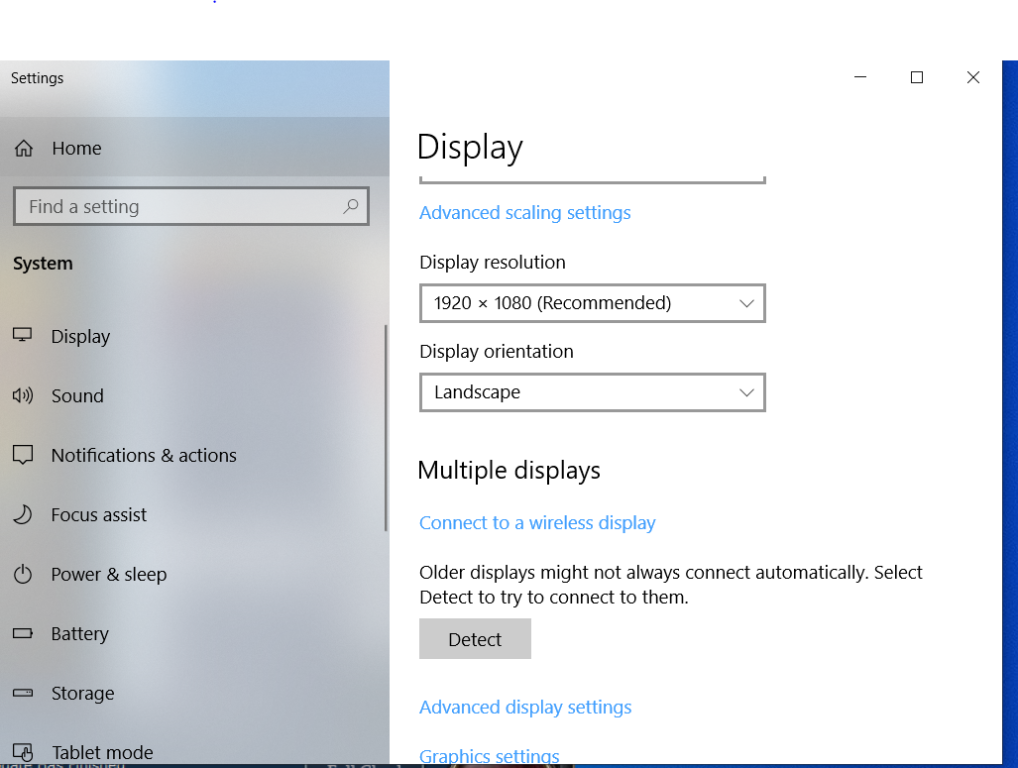Expand the Display resolution dropdown
1018x768 pixels.
[x=592, y=303]
